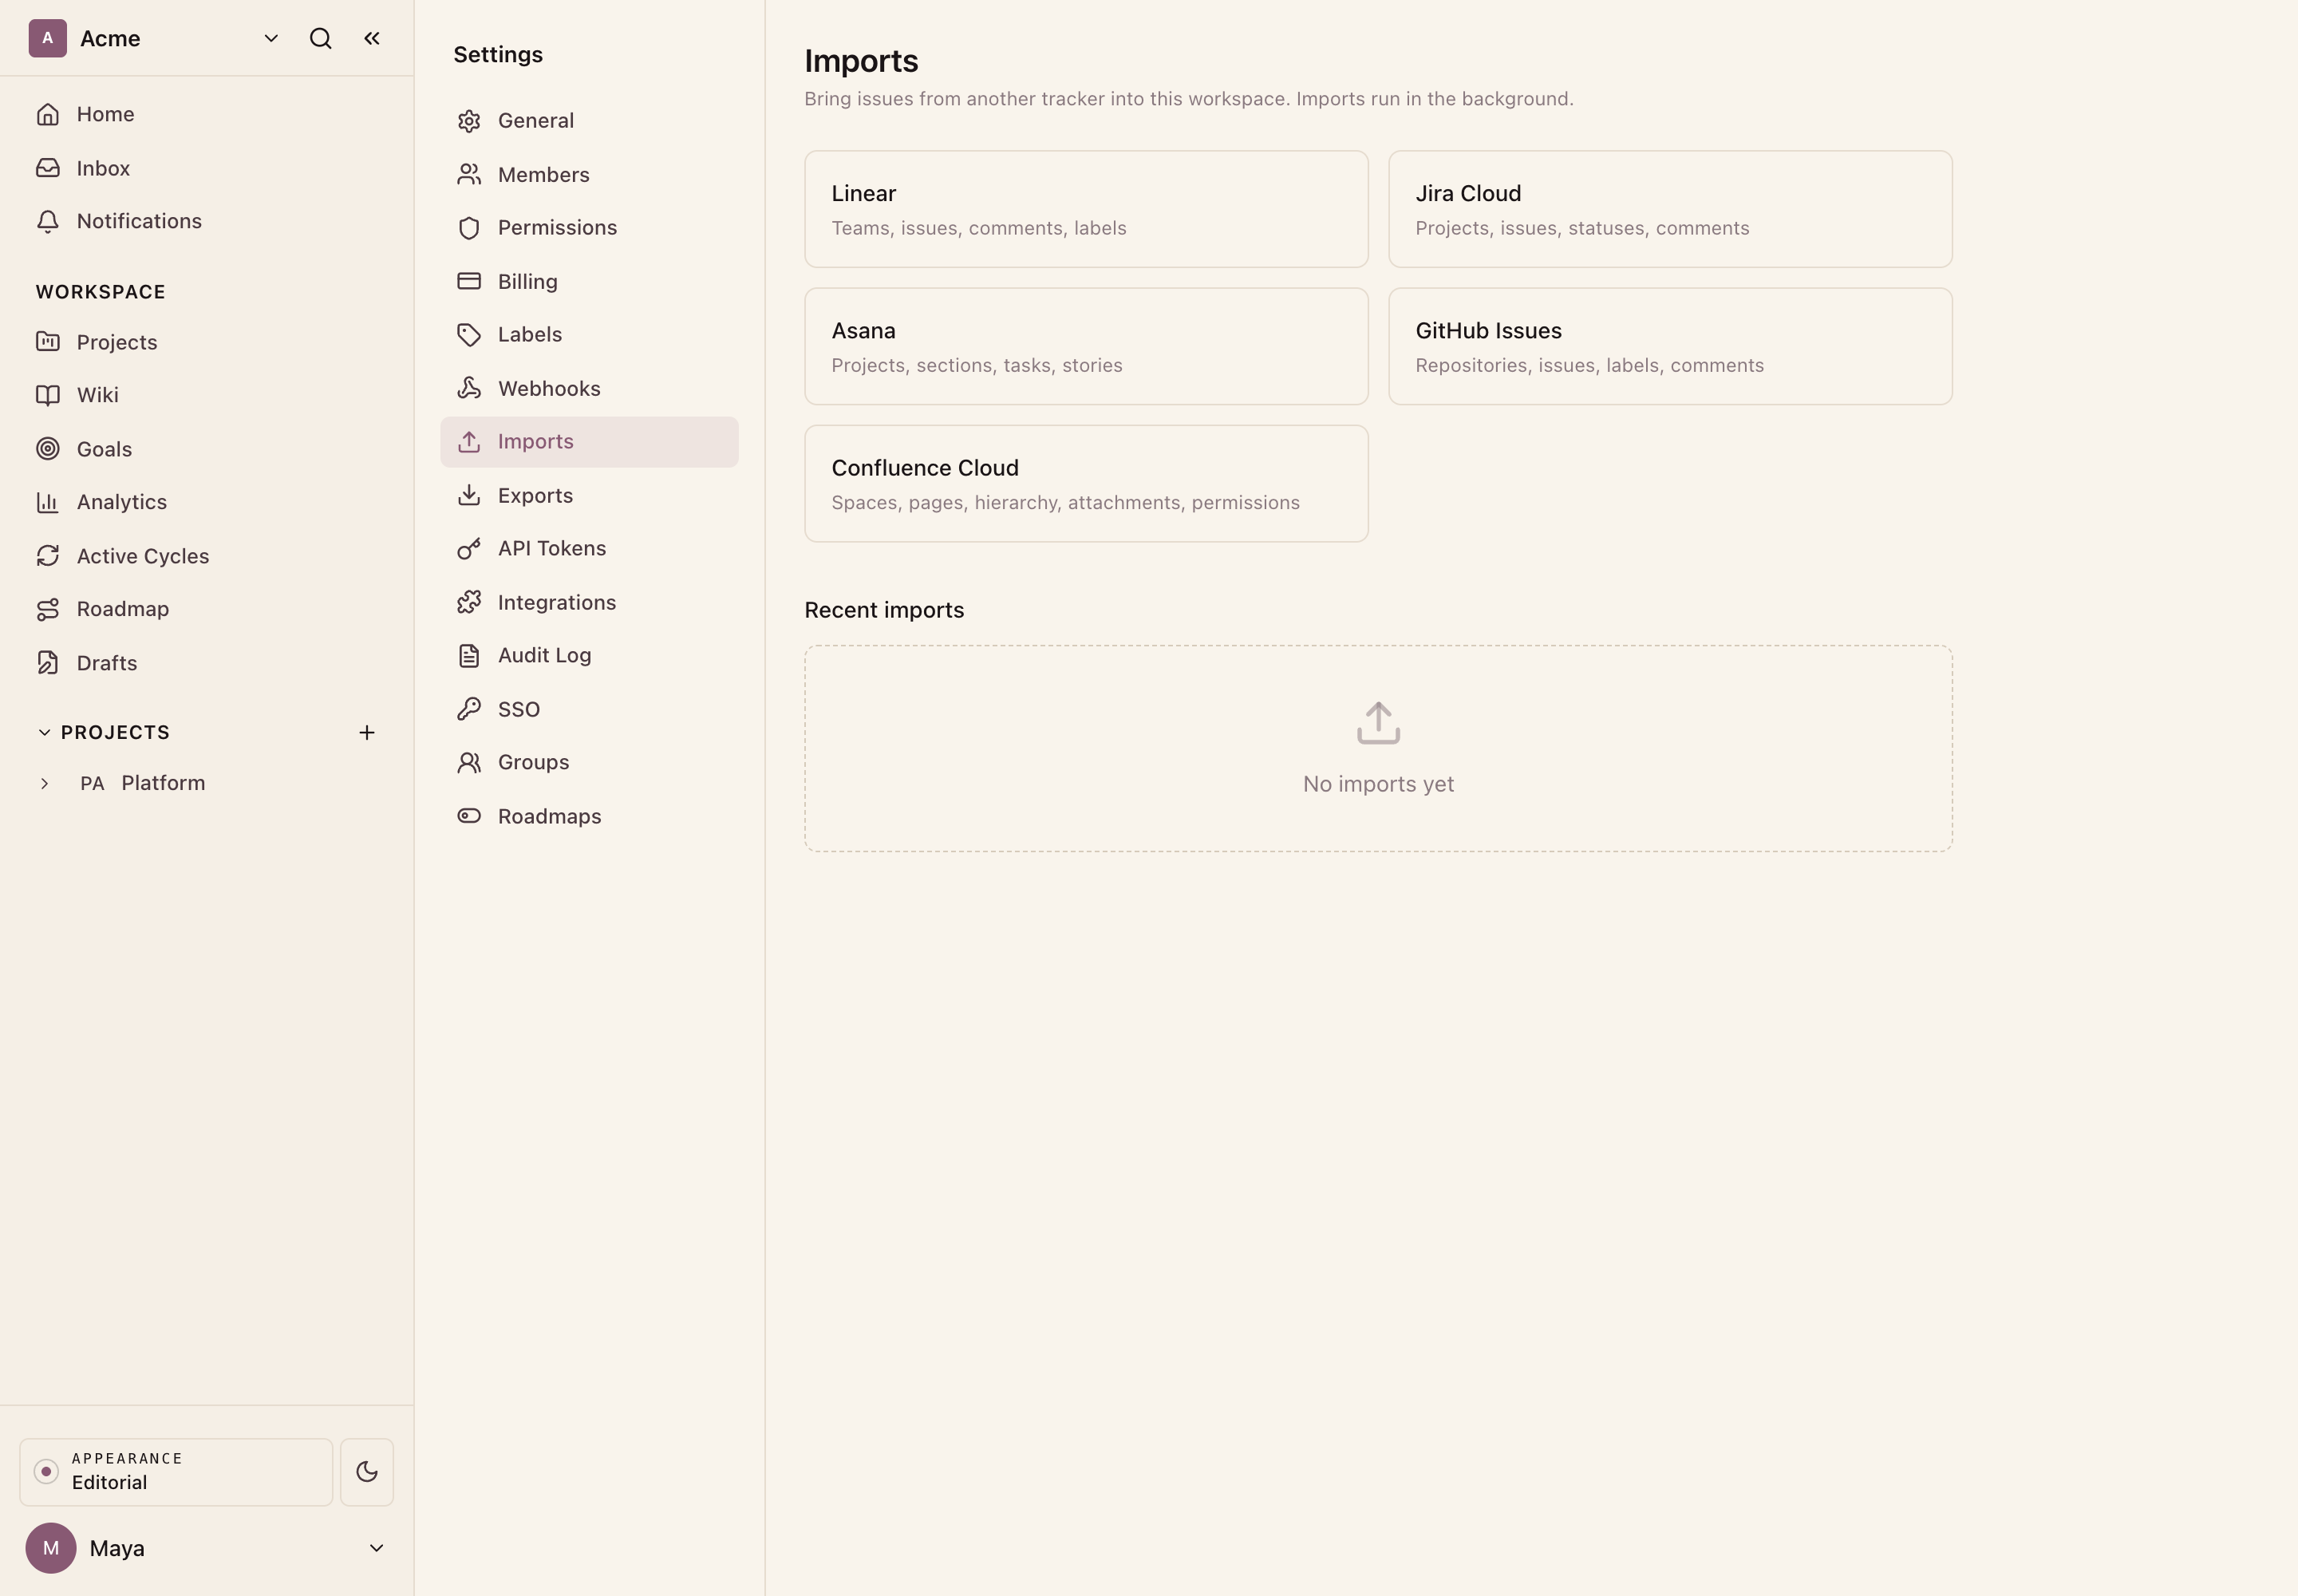2298x1596 pixels.
Task: Click the search magnifier icon
Action: [320, 38]
